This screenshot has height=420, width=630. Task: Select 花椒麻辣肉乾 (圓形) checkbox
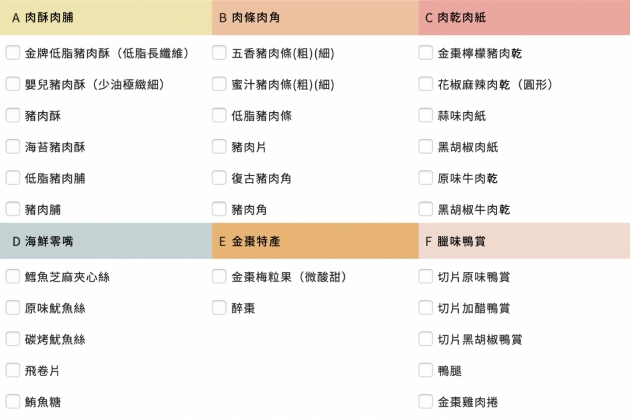click(427, 84)
